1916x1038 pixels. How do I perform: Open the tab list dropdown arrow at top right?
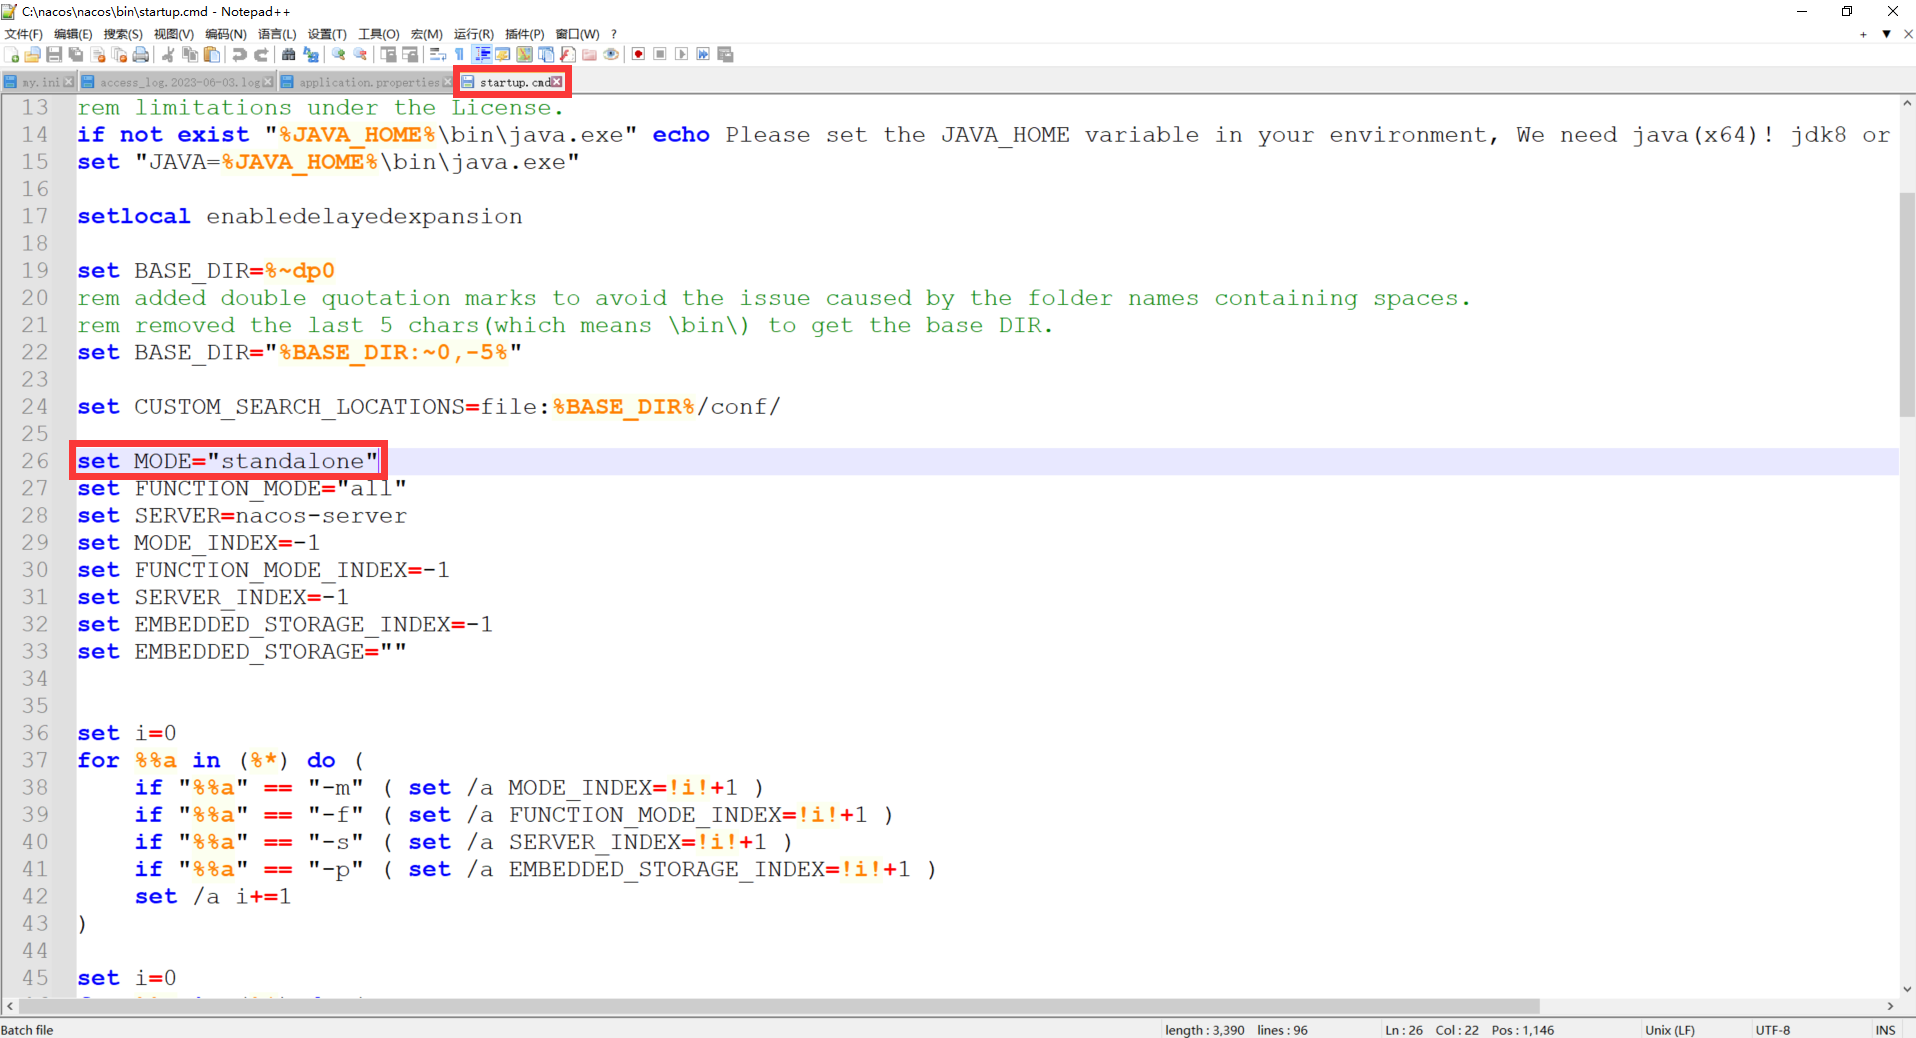[1886, 34]
